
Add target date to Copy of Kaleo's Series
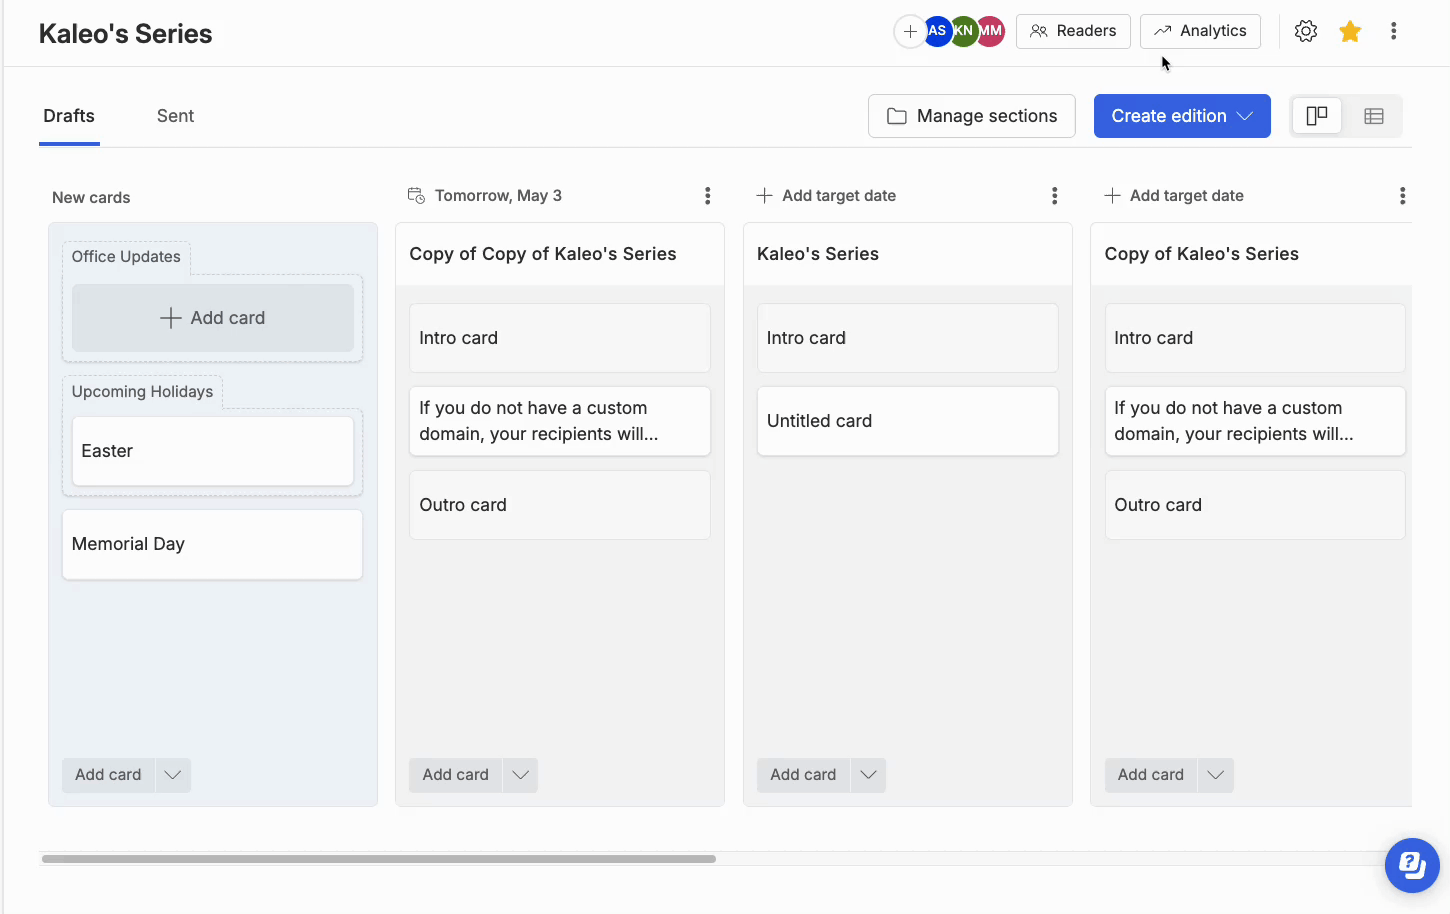(1174, 196)
